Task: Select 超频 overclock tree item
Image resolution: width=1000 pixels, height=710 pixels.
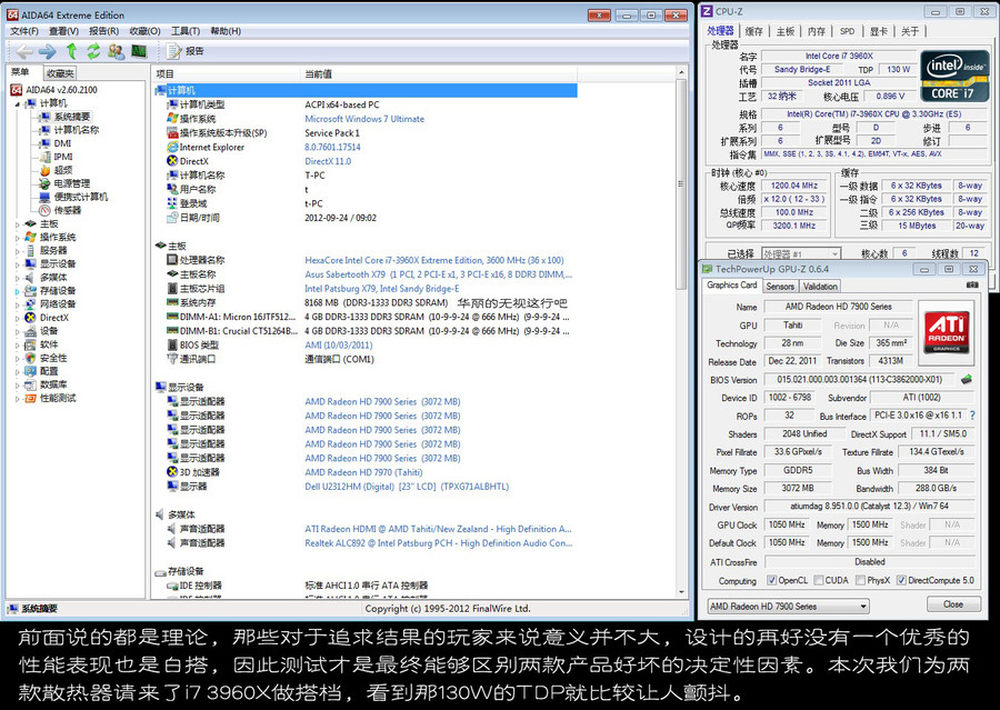Action: tap(63, 170)
